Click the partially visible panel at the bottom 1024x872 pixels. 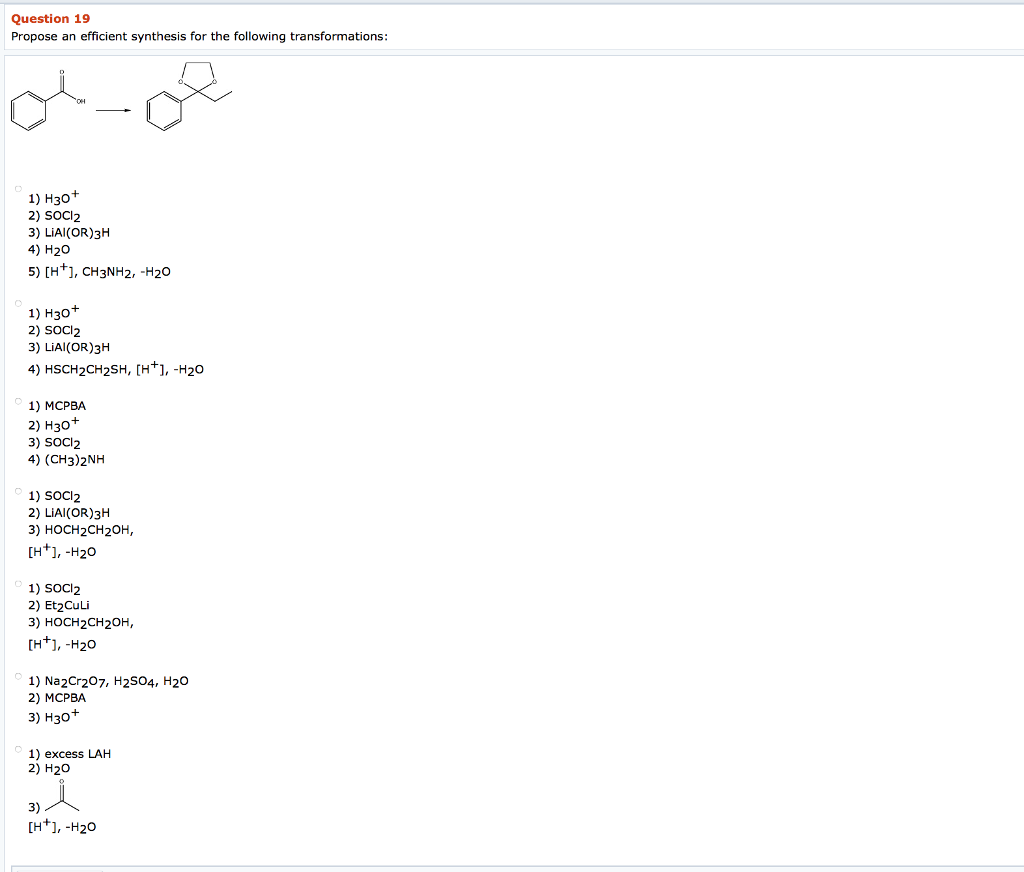click(512, 866)
